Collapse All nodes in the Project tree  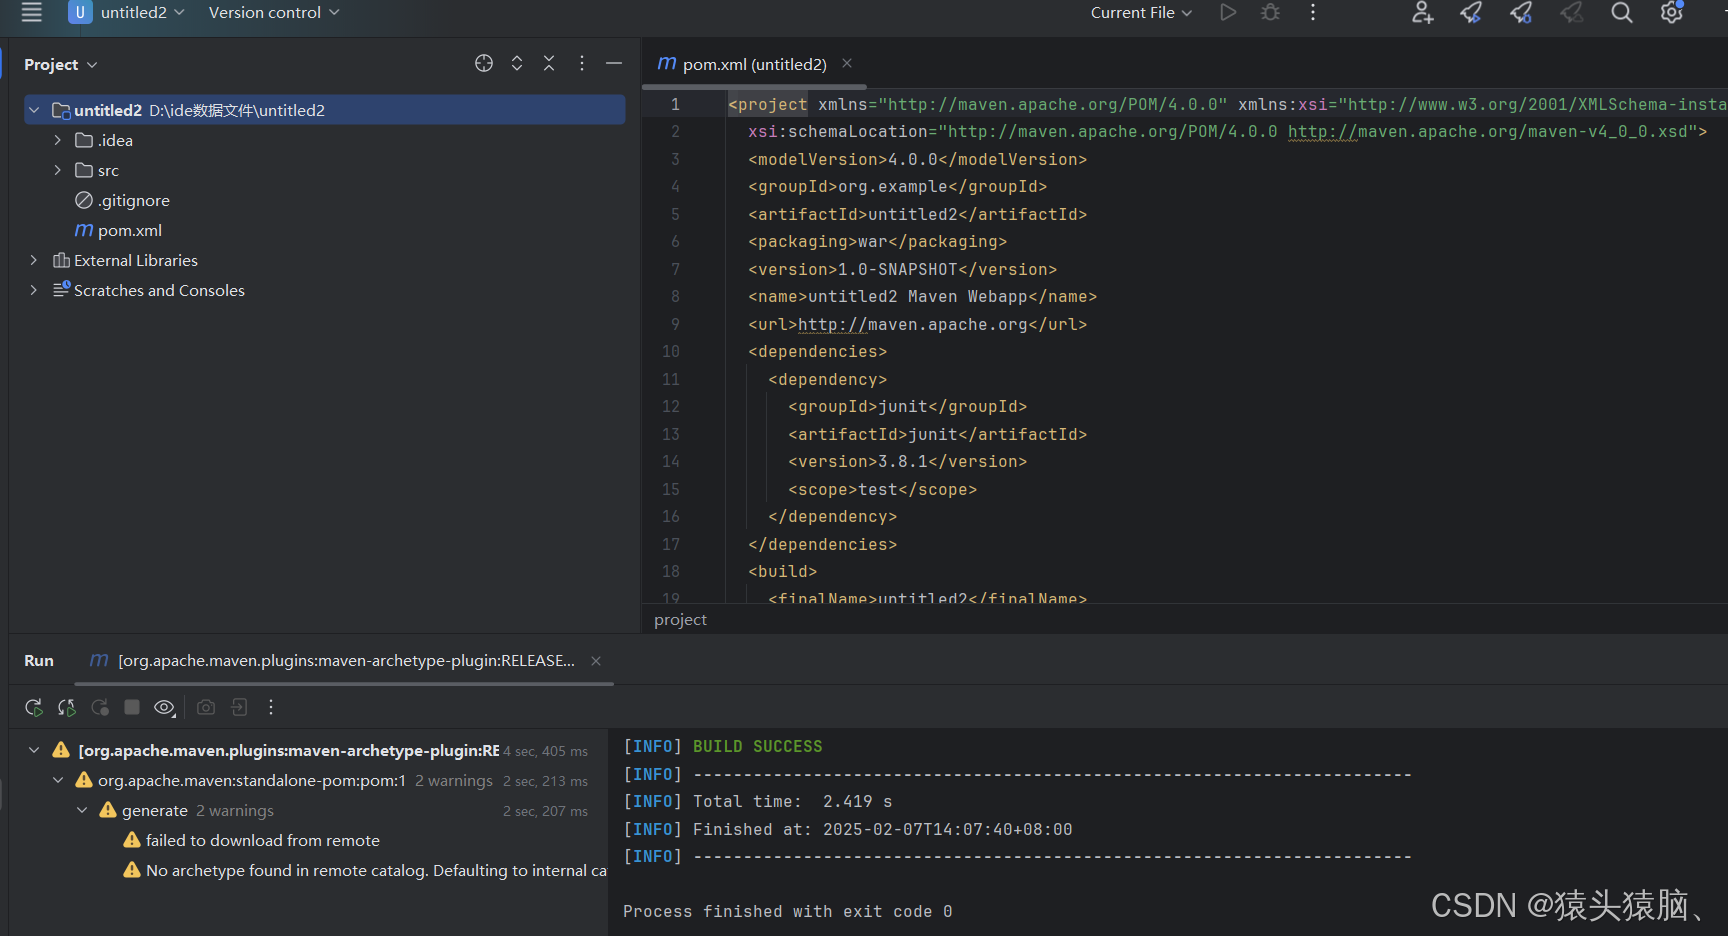[x=549, y=63]
